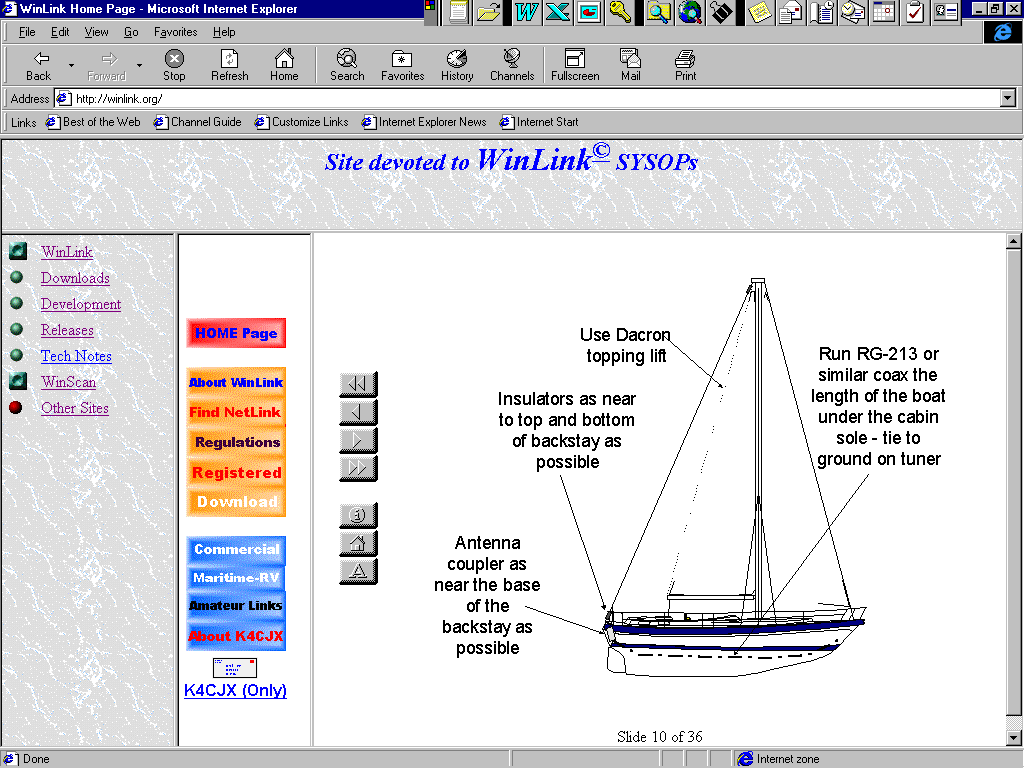The height and width of the screenshot is (768, 1024).
Task: Open the Development sidebar link
Action: (81, 304)
